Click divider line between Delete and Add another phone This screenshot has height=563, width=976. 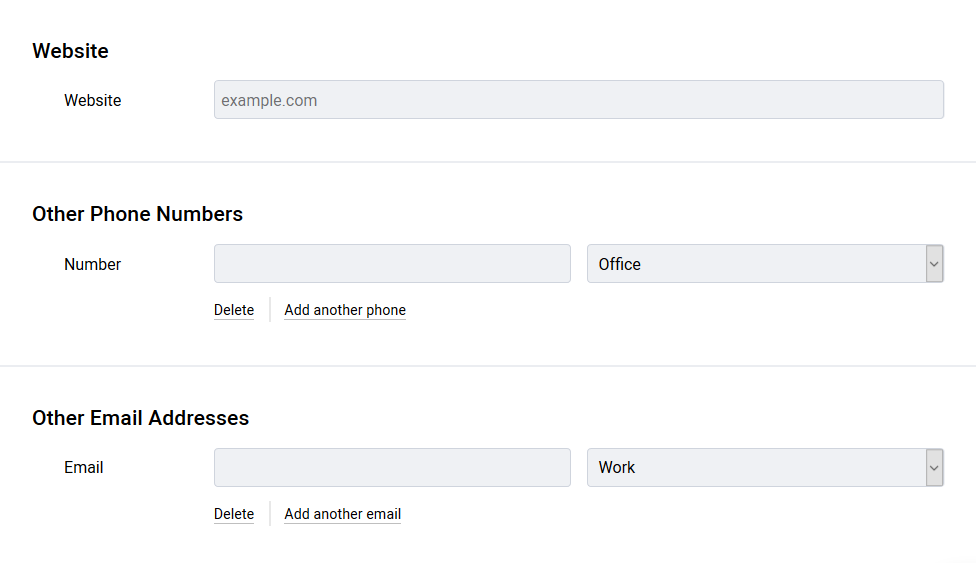[x=270, y=310]
